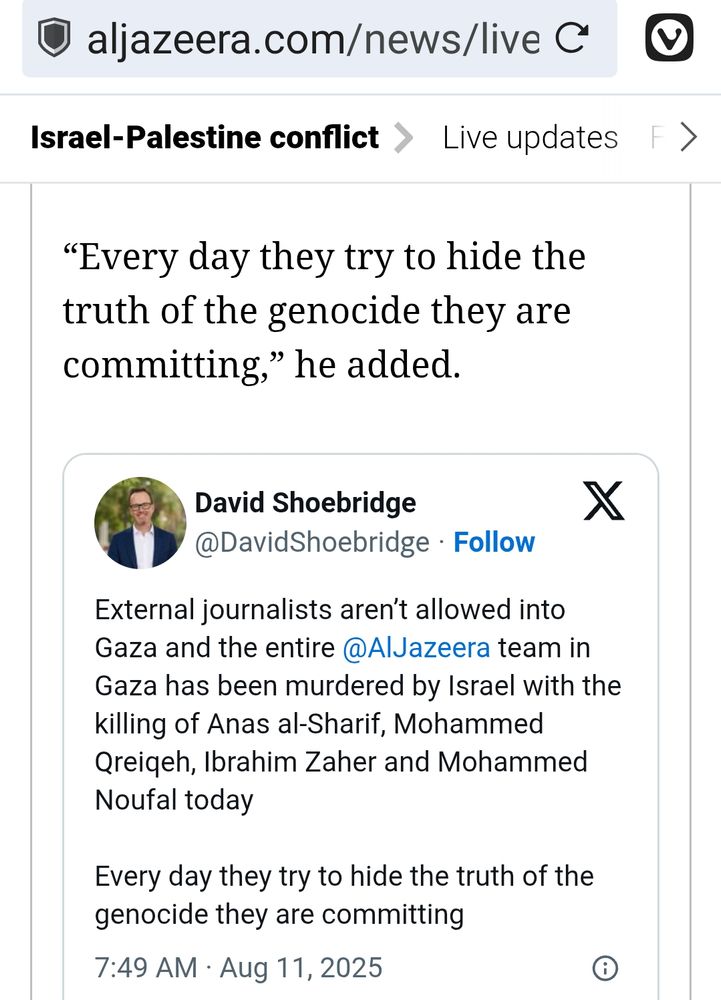Switch to the Live updates section

(530, 137)
